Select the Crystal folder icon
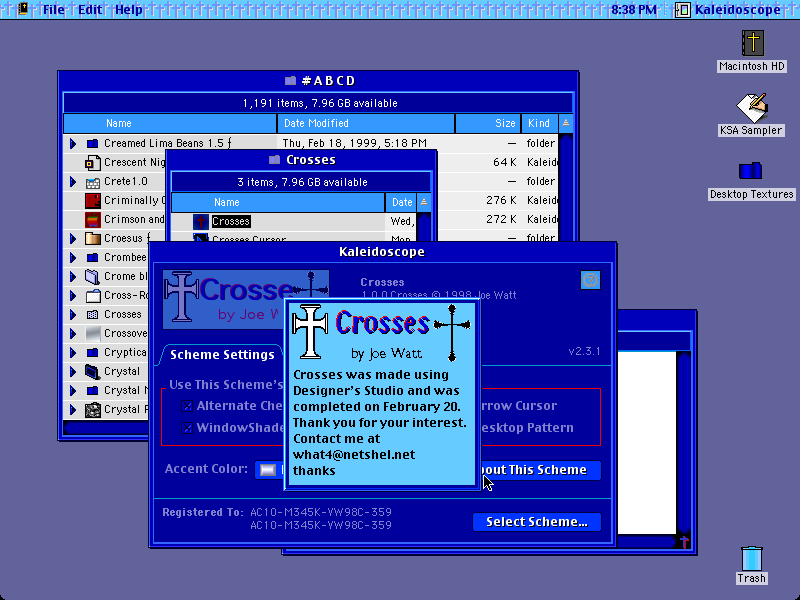The width and height of the screenshot is (800, 600). [92, 372]
